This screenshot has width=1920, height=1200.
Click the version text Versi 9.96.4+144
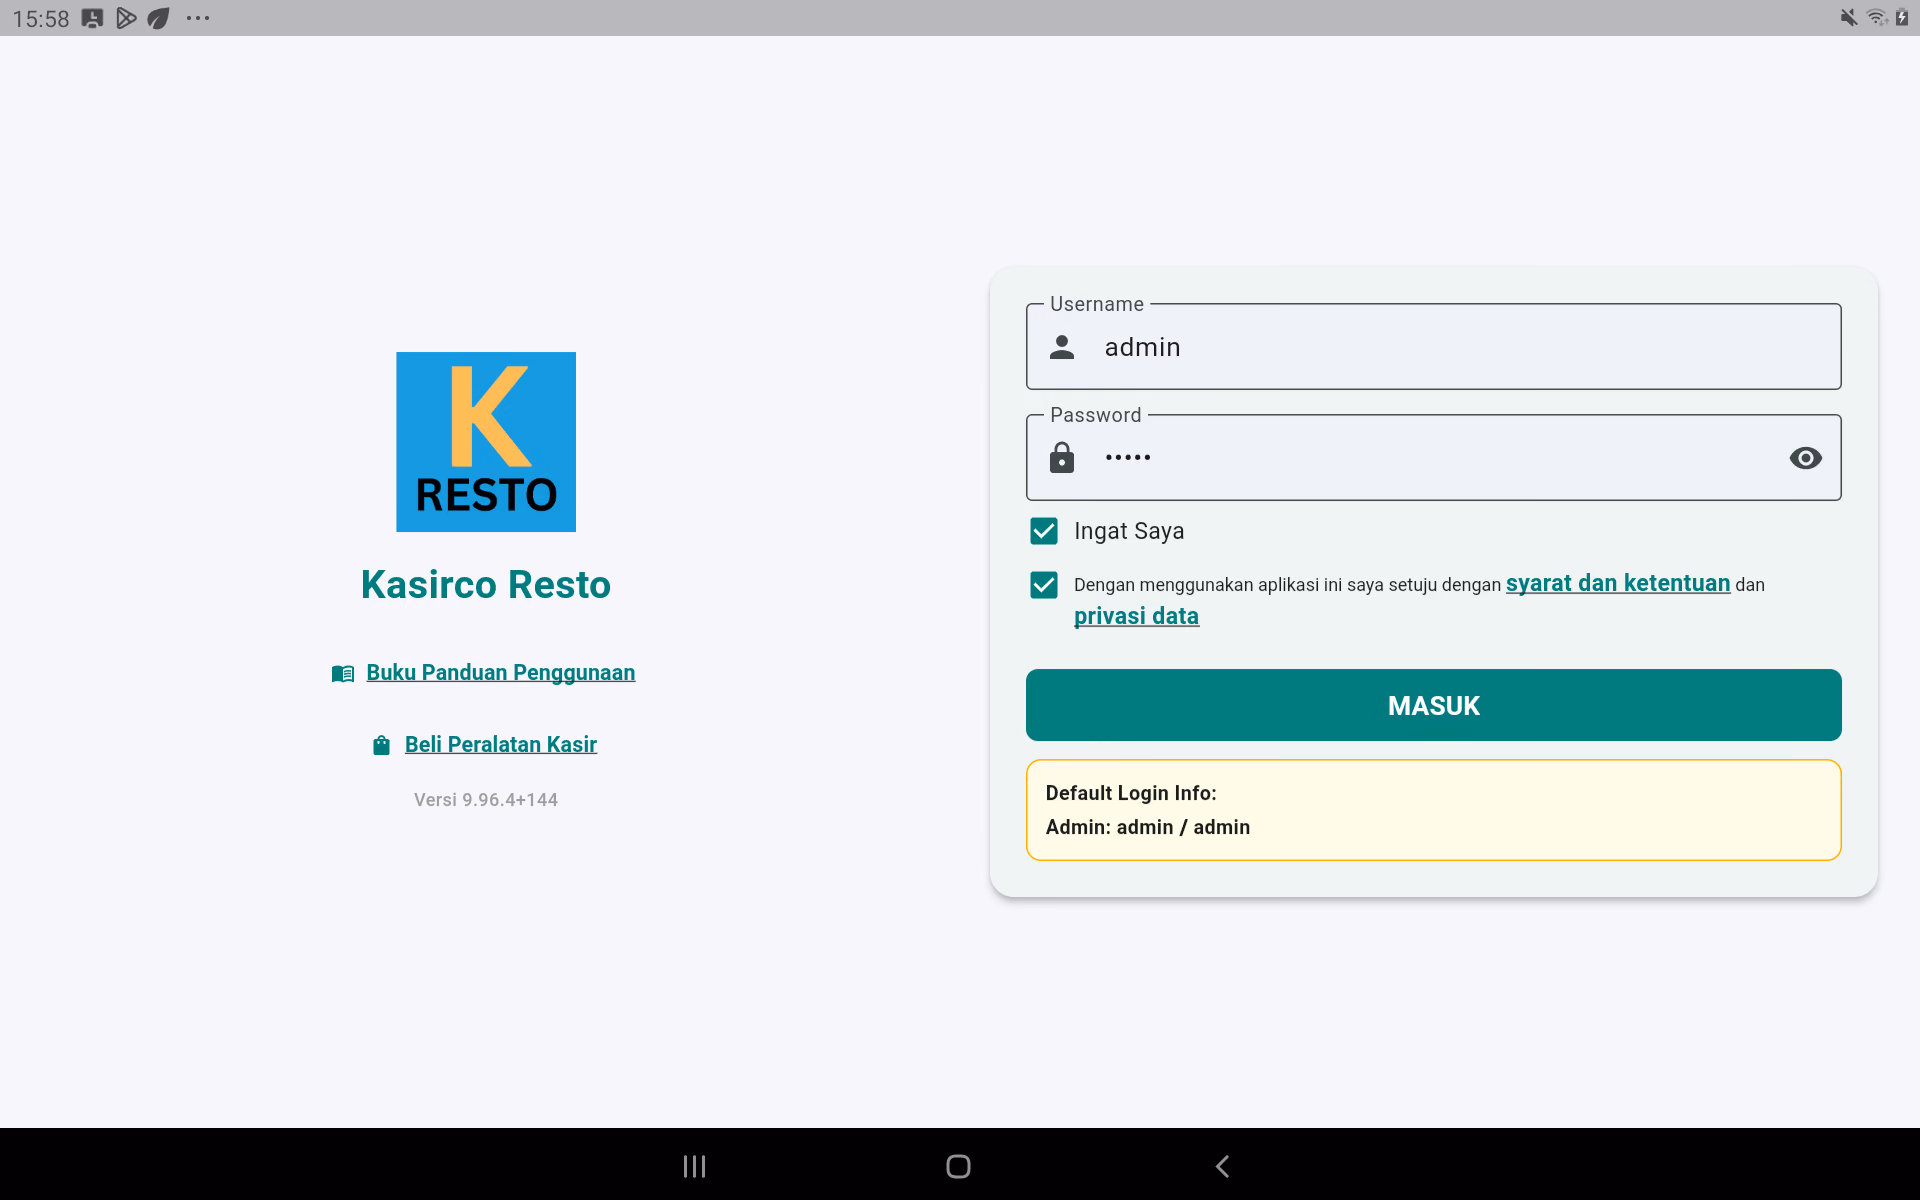tap(486, 800)
